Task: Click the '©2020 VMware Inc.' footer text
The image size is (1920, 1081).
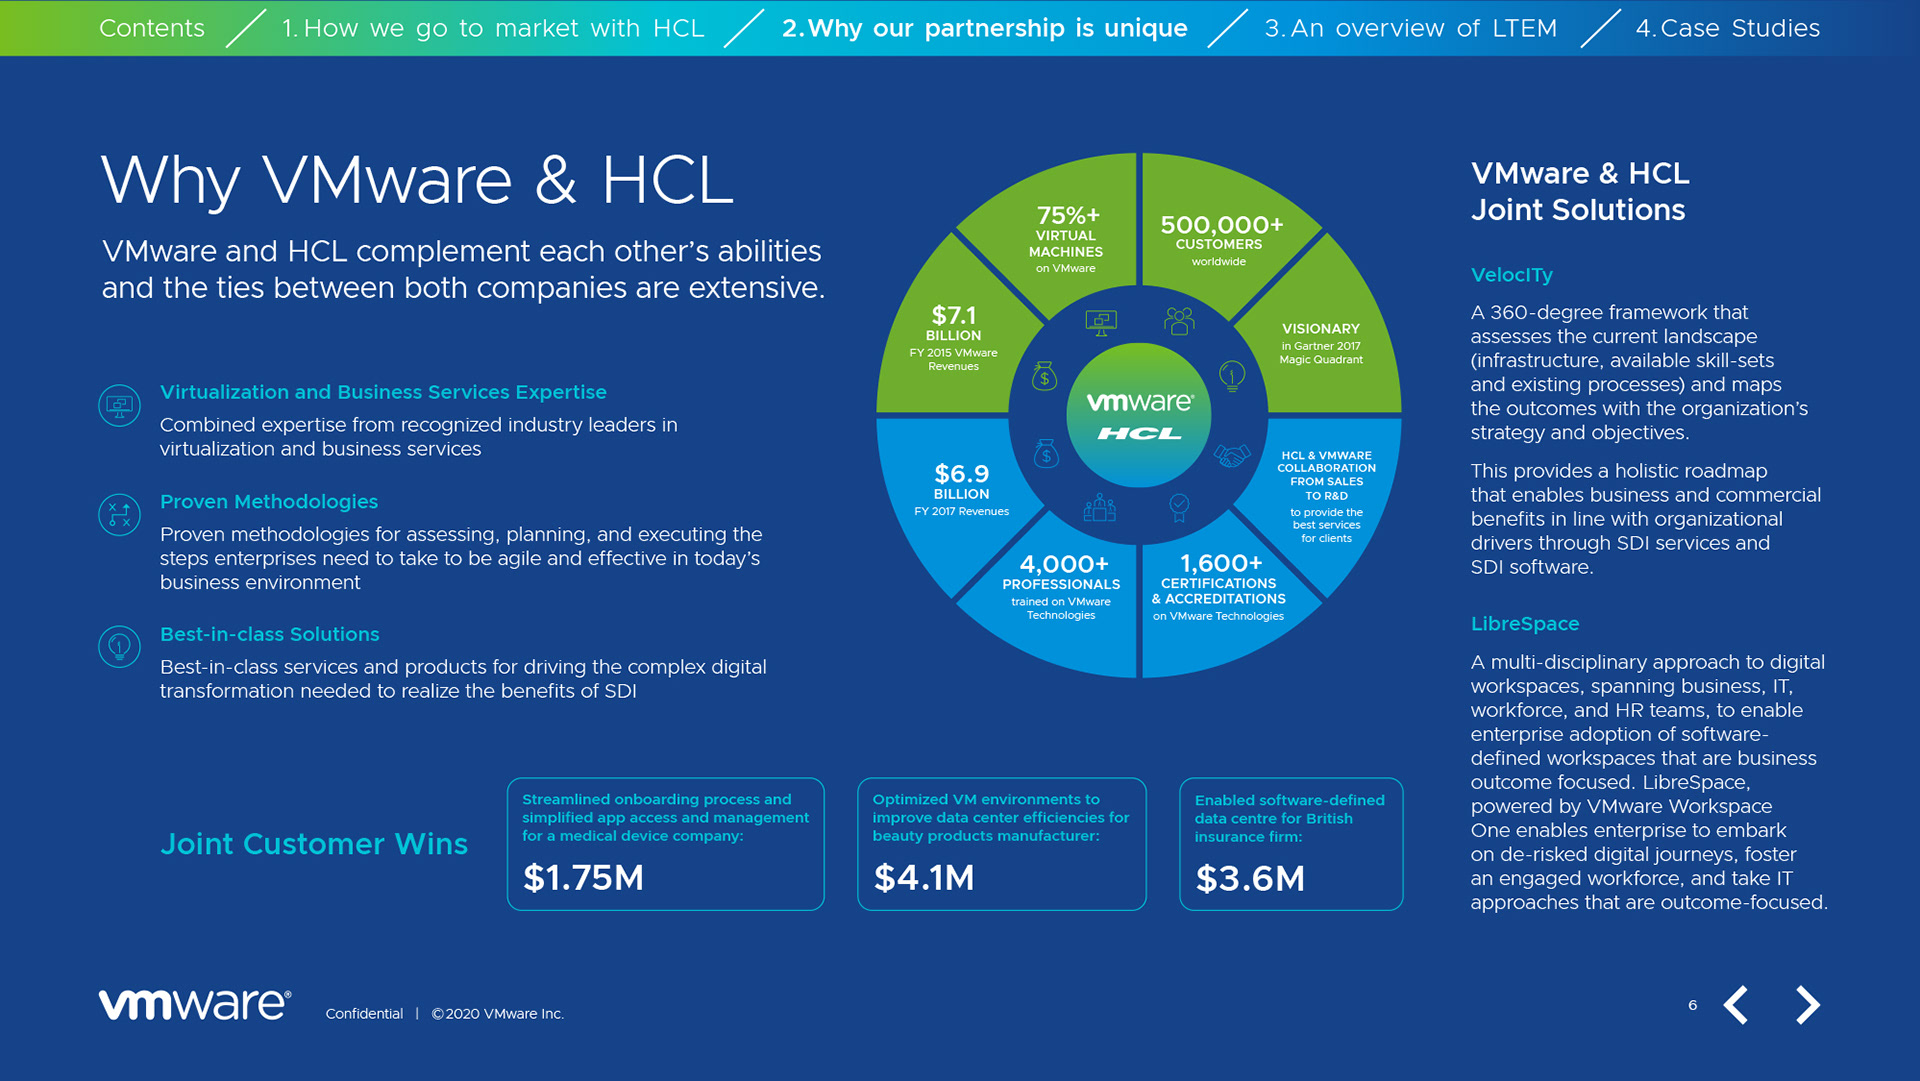Action: [498, 1014]
